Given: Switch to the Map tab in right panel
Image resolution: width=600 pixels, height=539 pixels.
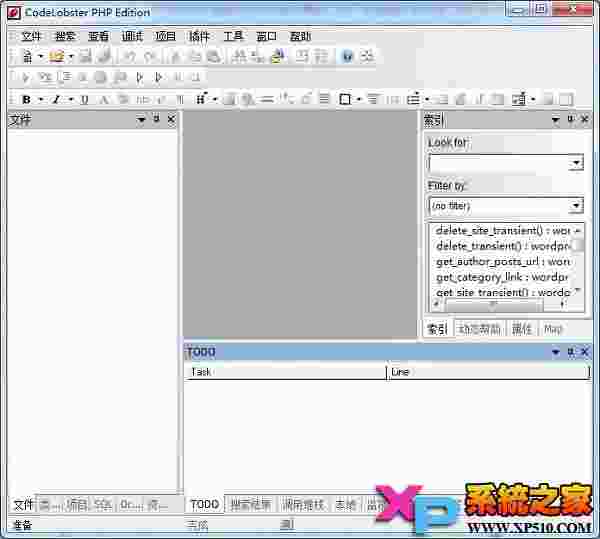Looking at the screenshot, I should click(x=553, y=329).
